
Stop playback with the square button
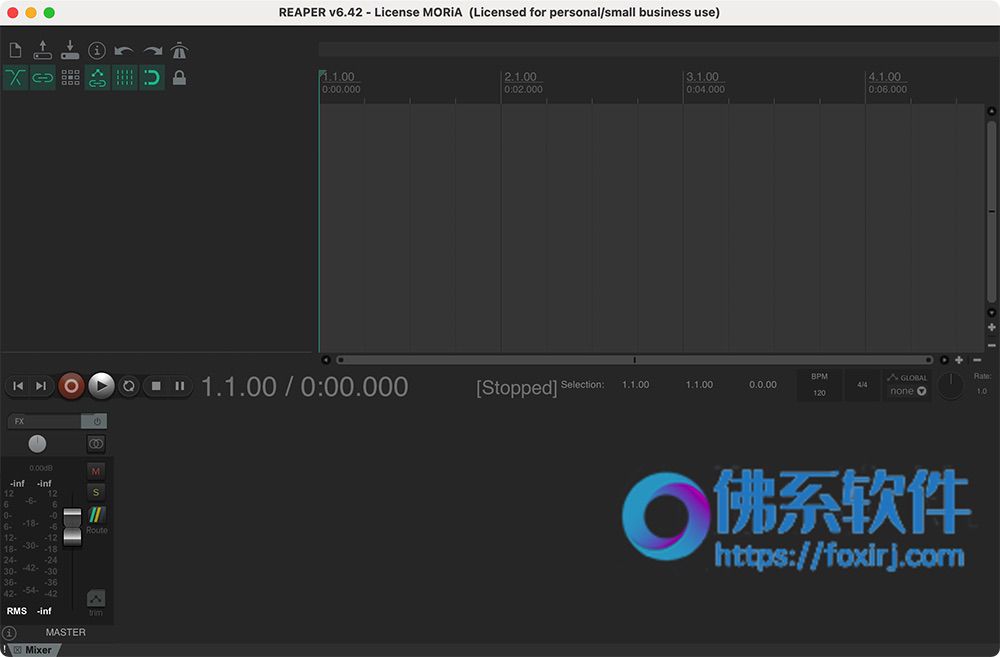tap(156, 386)
